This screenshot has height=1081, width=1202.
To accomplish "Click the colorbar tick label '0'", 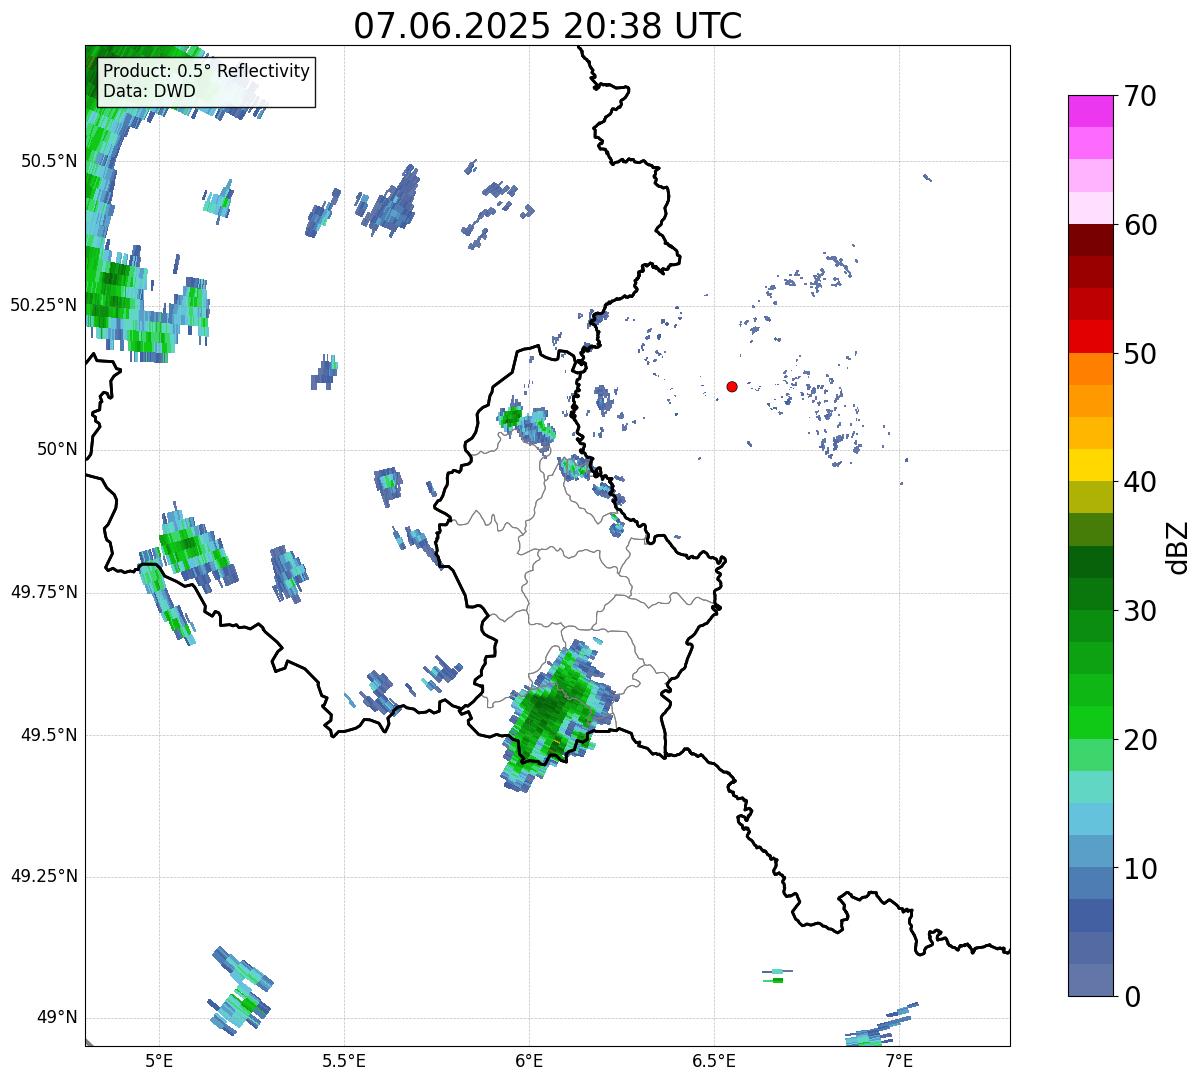I will (1132, 997).
